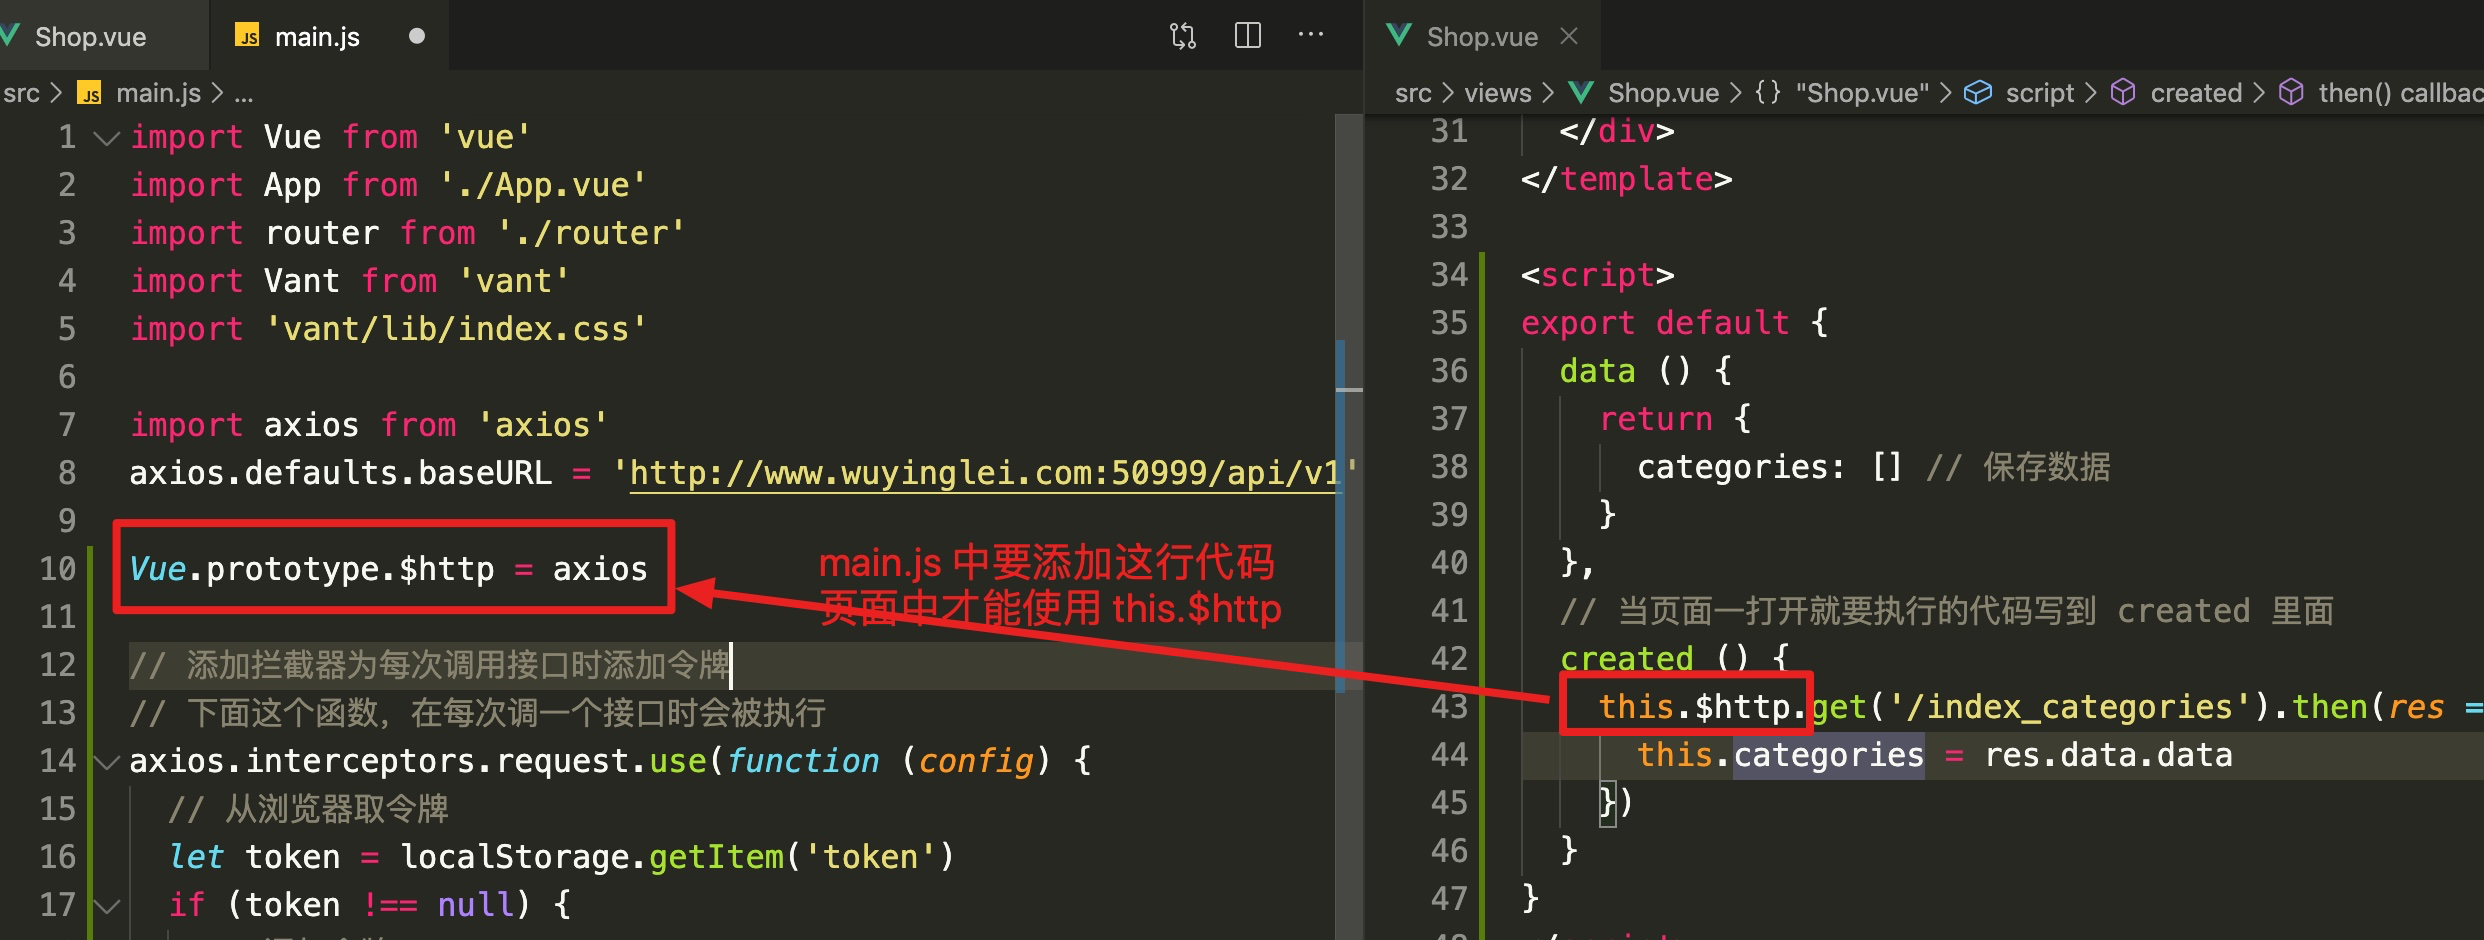Click the cube icon before then() callback breadcrumb
2484x940 pixels.
[x=2291, y=93]
